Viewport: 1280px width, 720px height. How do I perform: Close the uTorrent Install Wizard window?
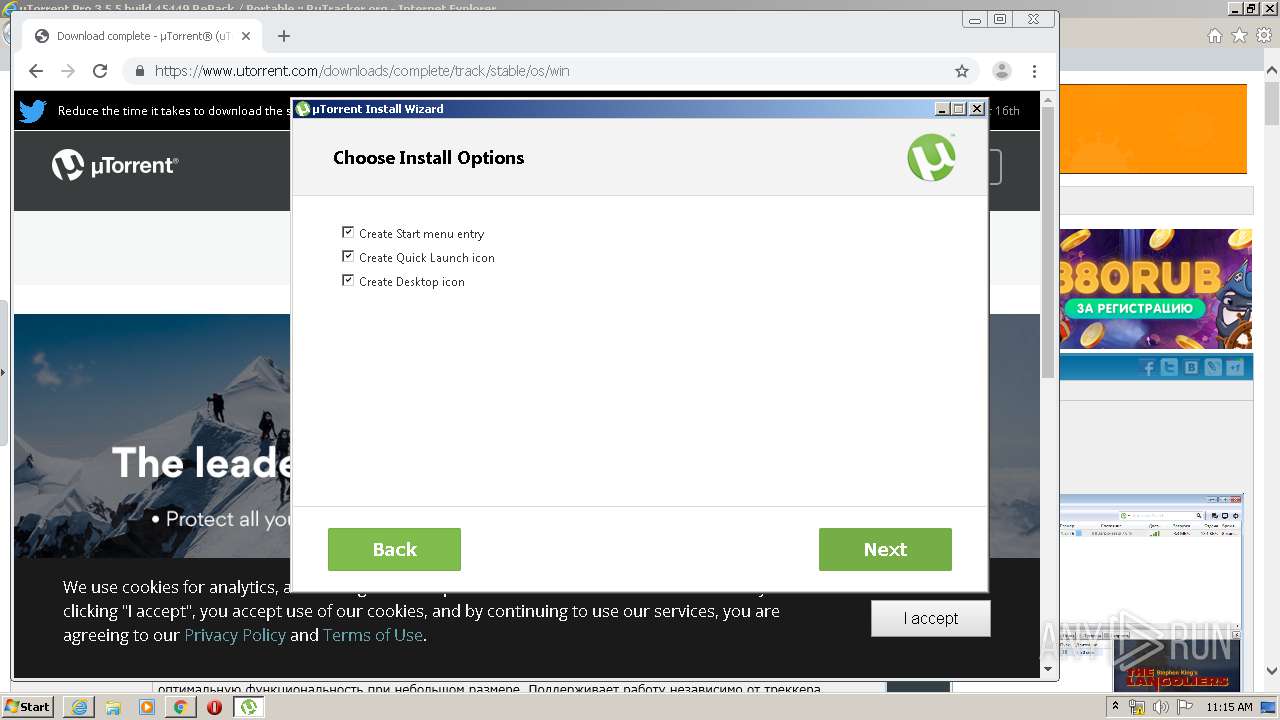pyautogui.click(x=976, y=109)
